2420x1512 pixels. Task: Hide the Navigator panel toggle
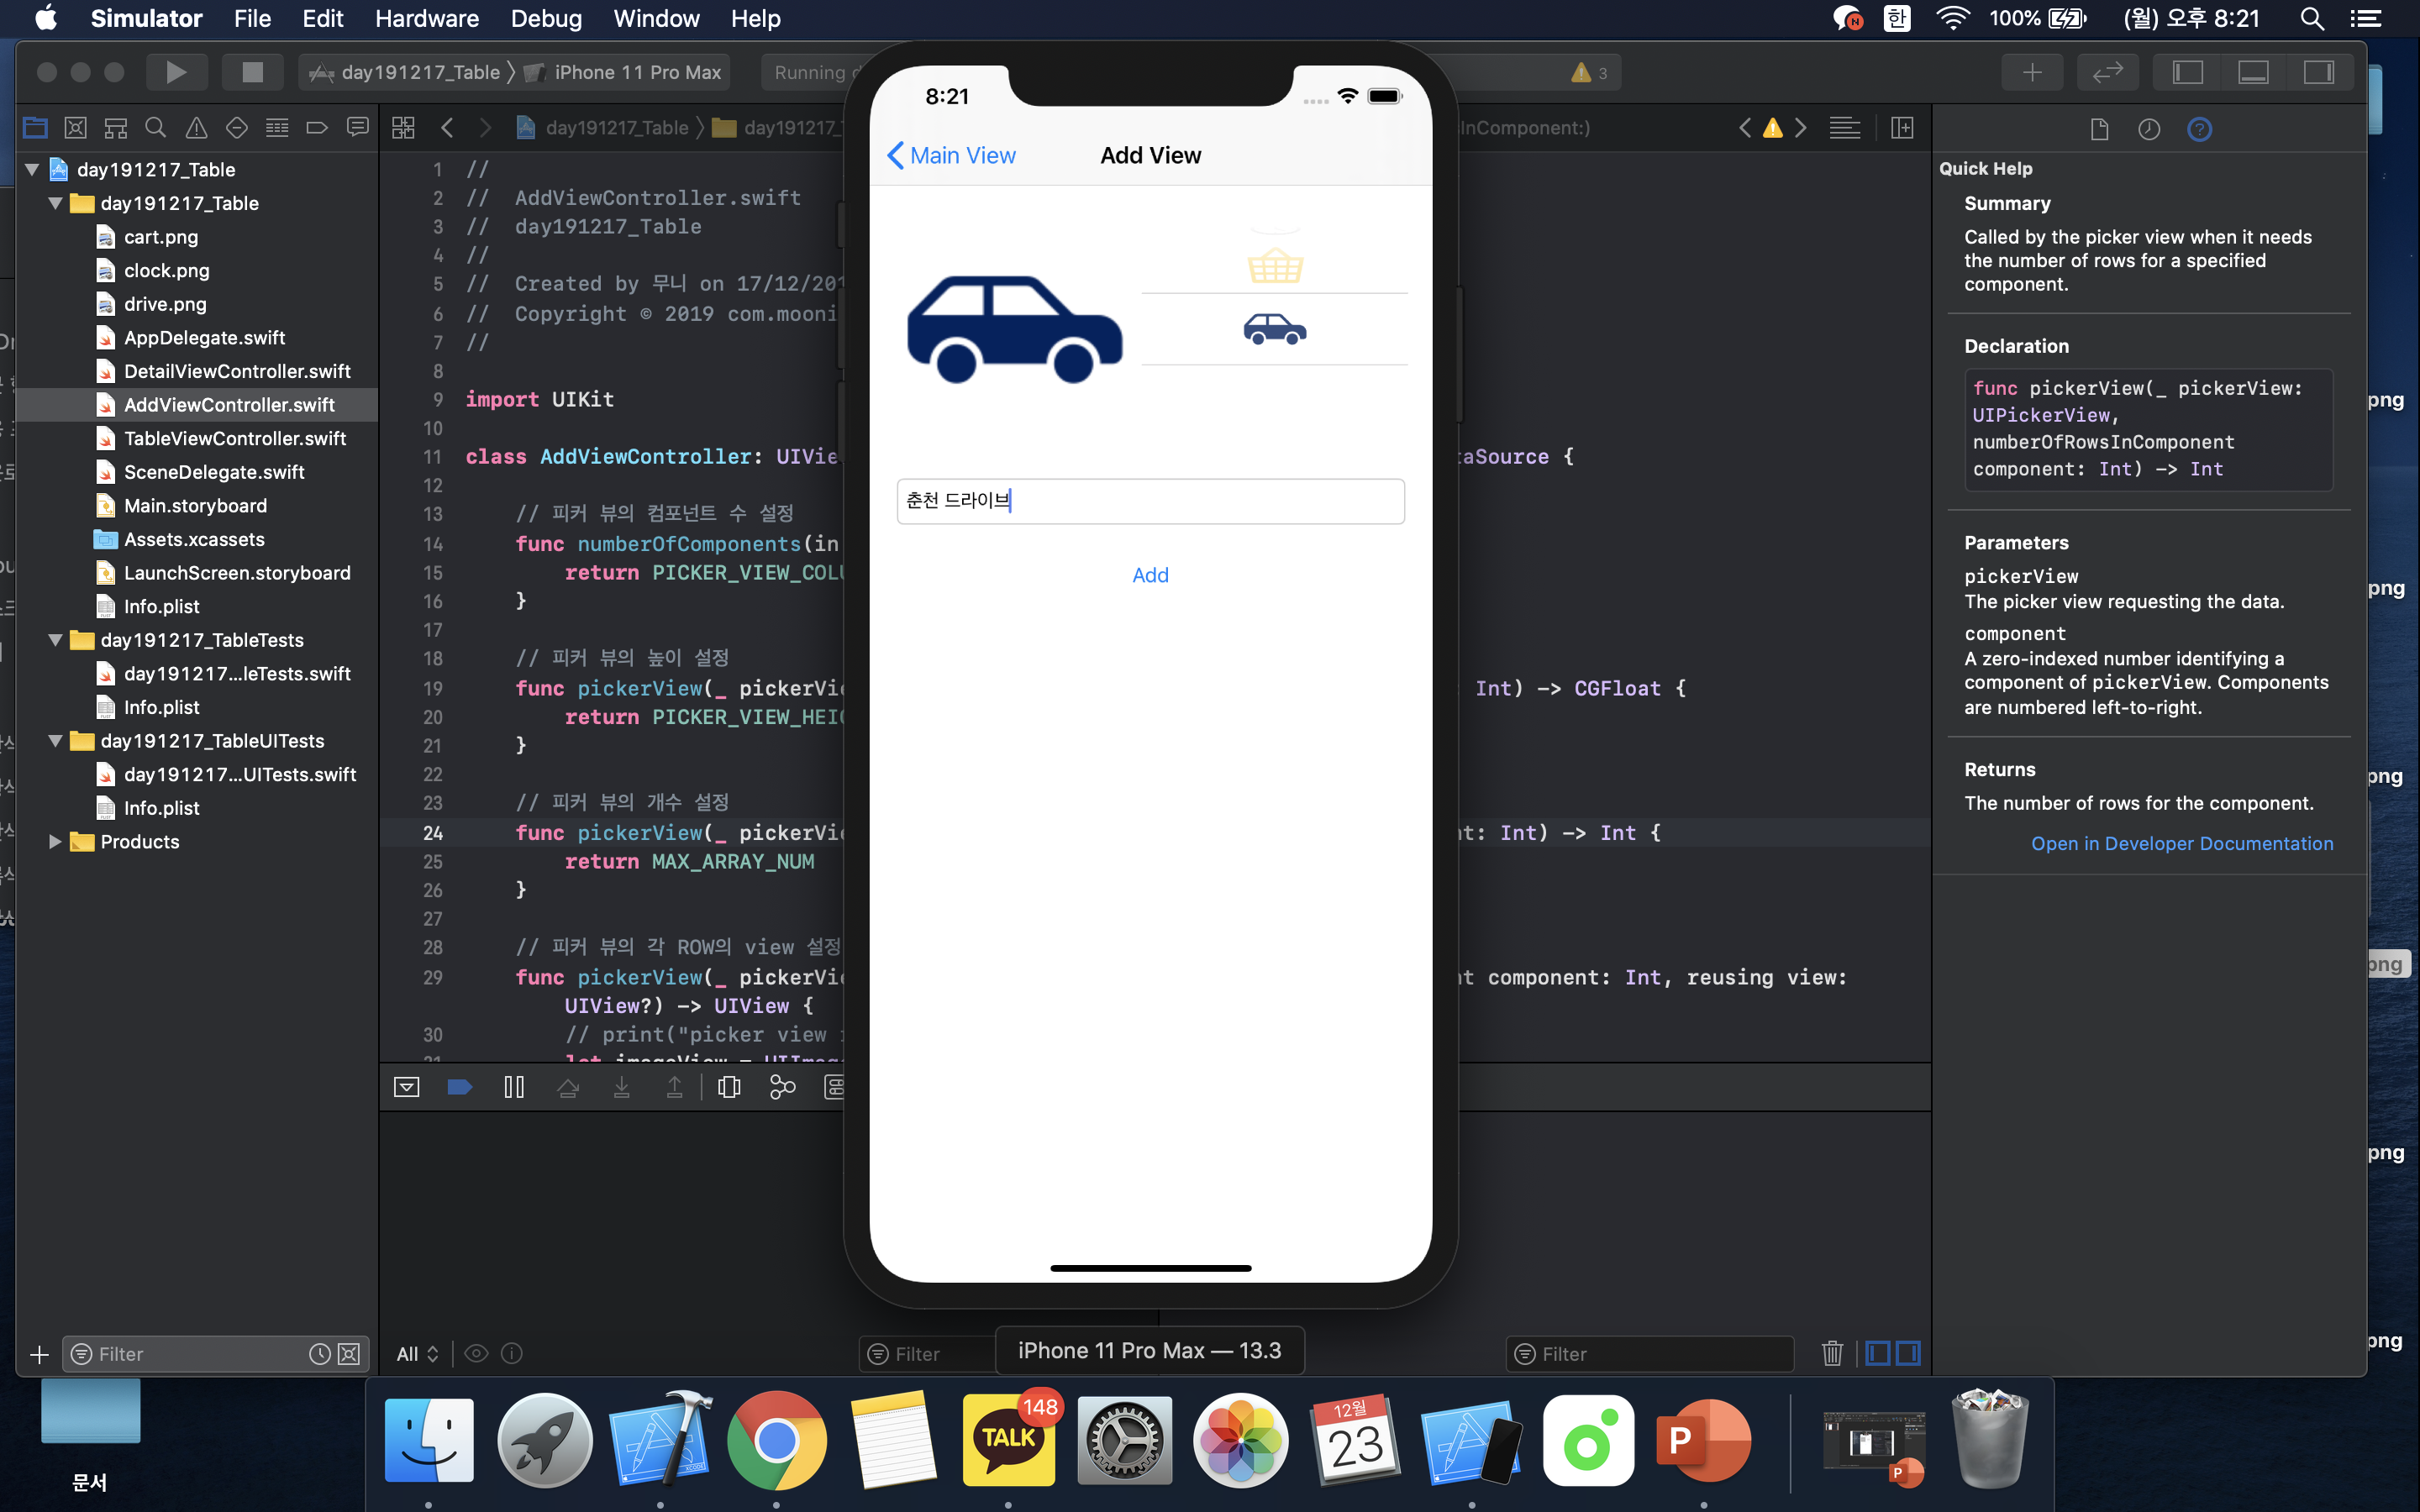coord(2187,72)
